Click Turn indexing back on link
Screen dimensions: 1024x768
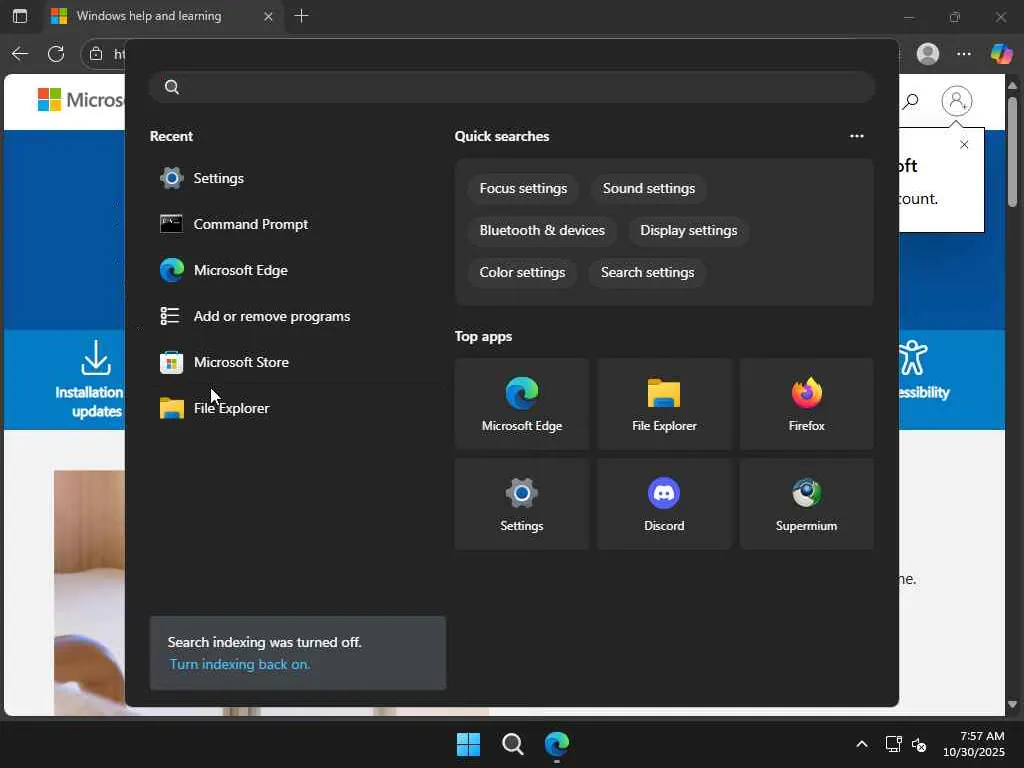(x=240, y=664)
